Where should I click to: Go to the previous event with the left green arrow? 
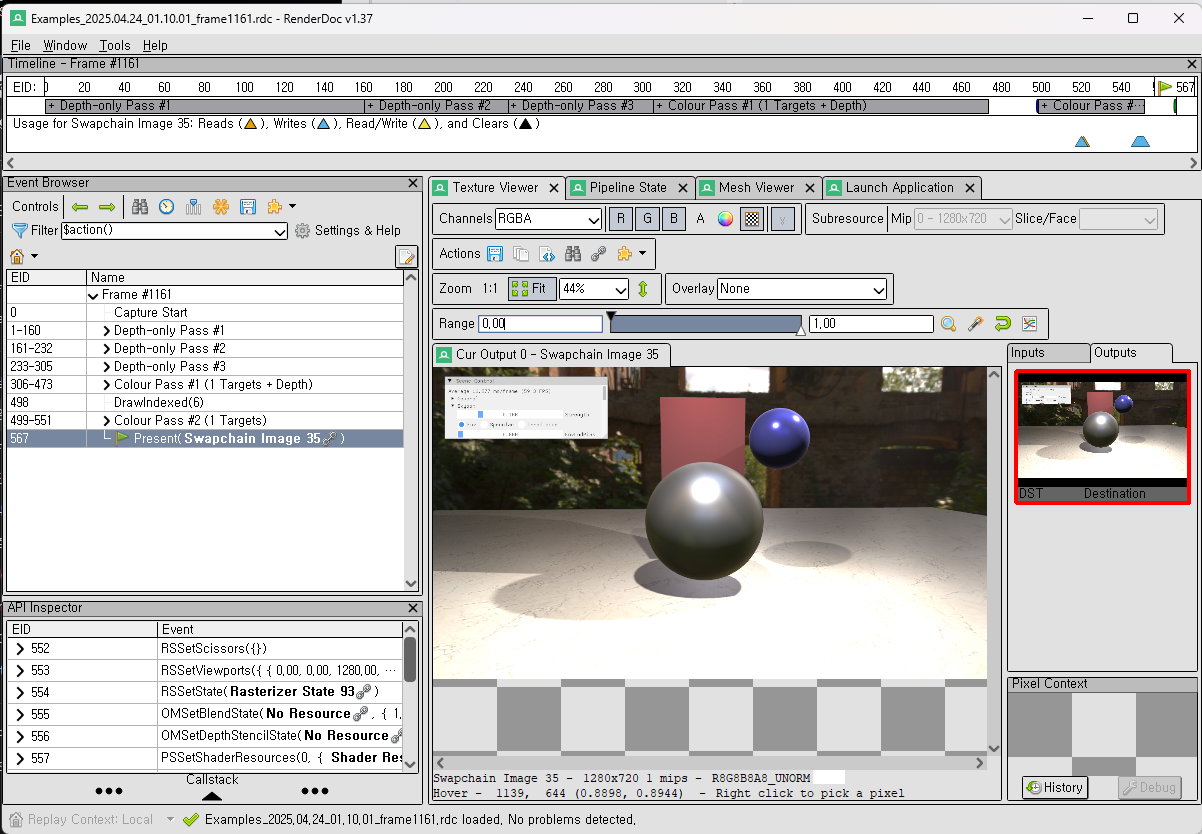coord(80,207)
